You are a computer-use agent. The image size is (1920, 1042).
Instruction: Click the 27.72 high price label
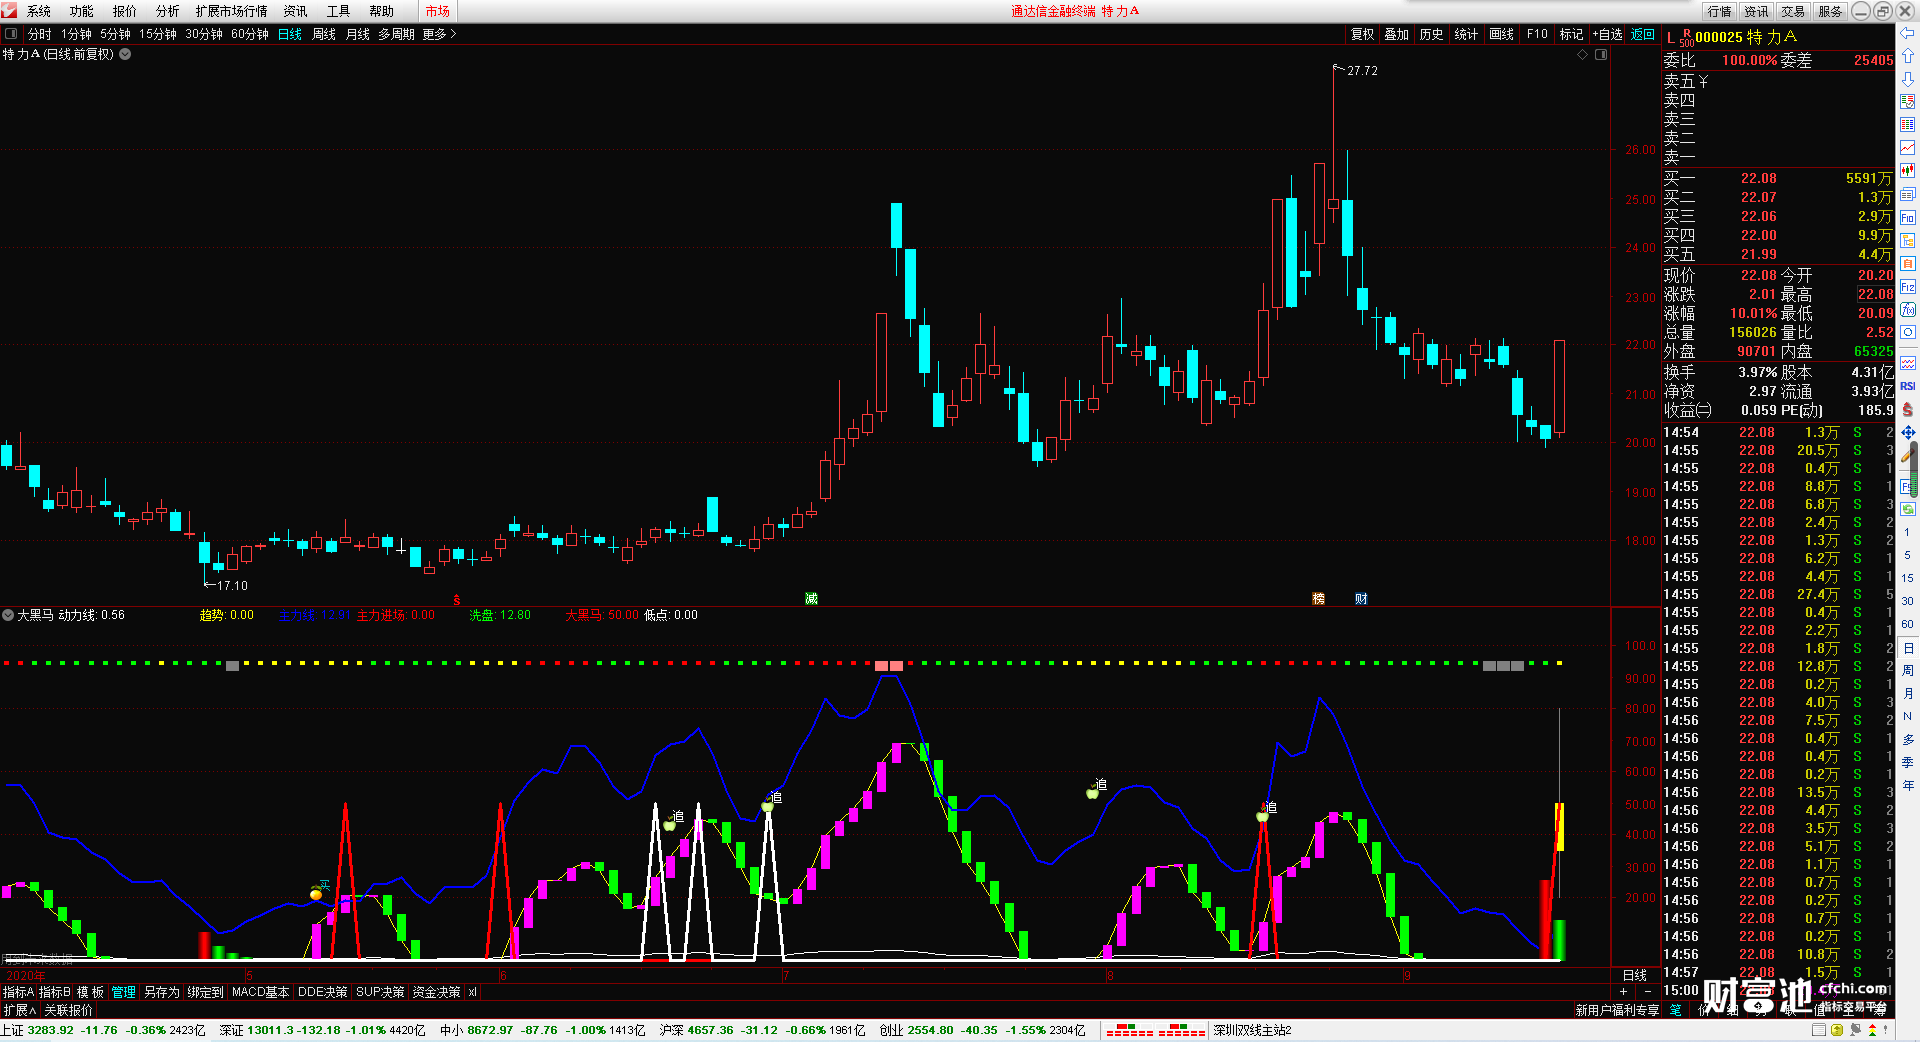tap(1362, 71)
